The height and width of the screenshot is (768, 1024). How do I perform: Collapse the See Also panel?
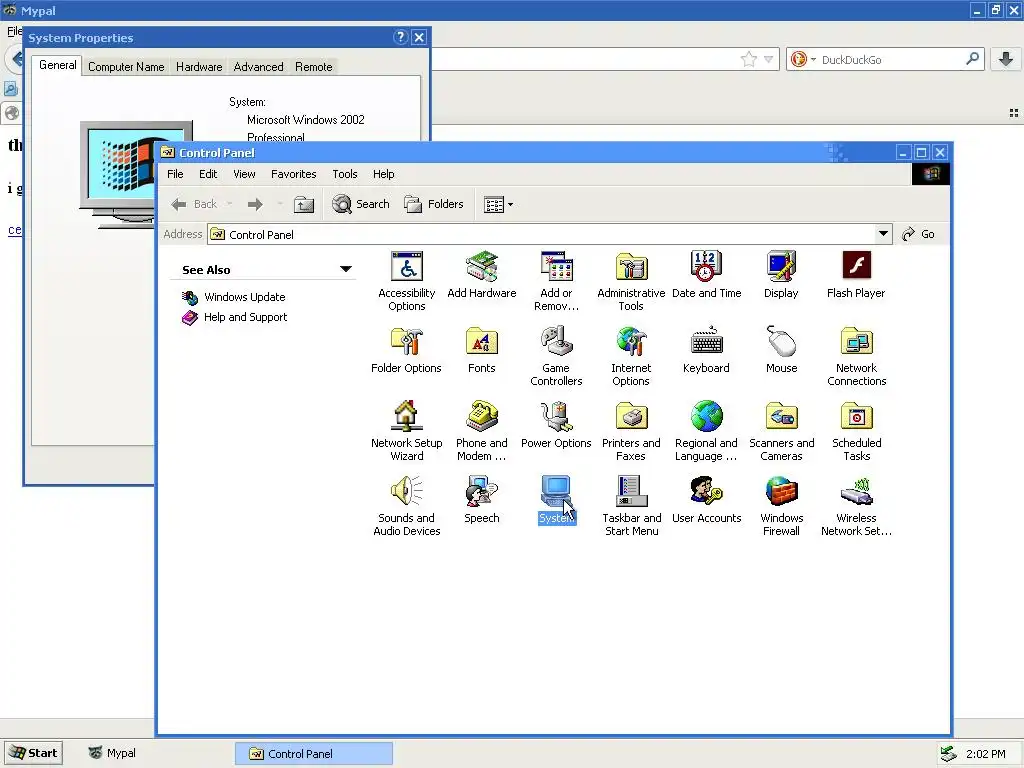(346, 269)
